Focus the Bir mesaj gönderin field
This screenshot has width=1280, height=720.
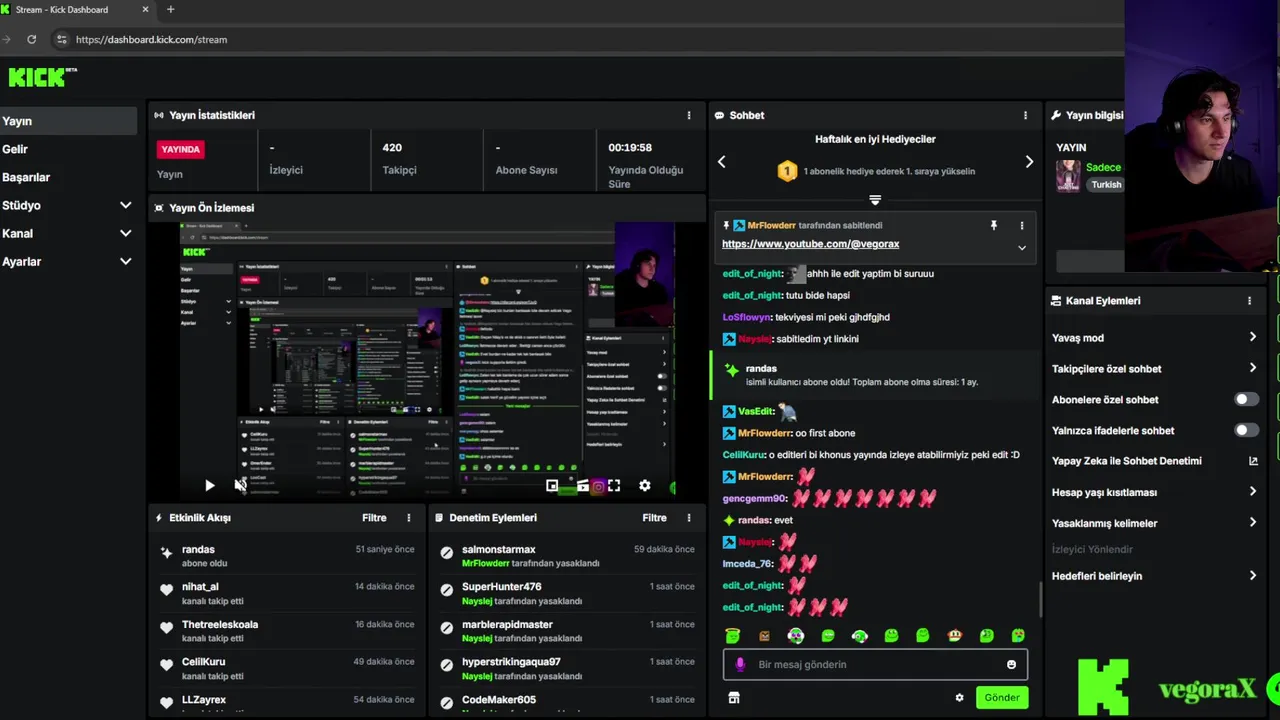pyautogui.click(x=875, y=664)
